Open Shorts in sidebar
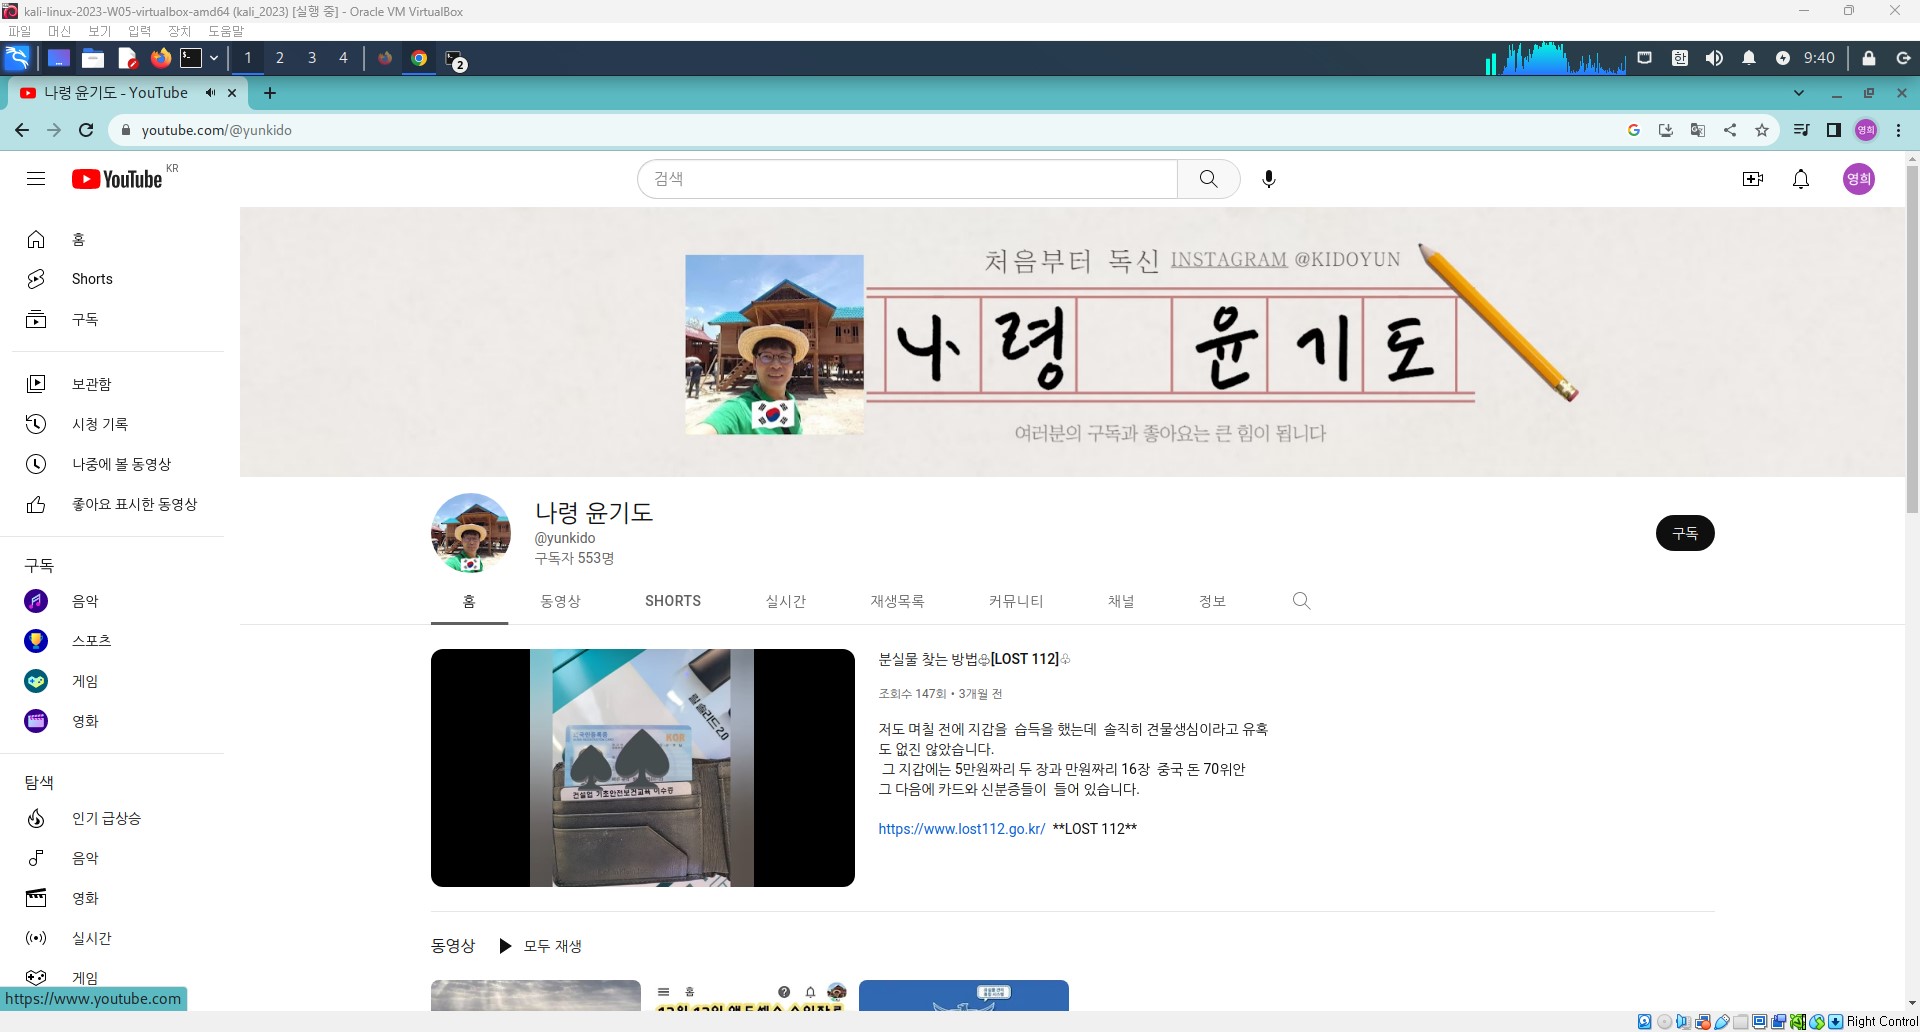1920x1032 pixels. pos(118,279)
